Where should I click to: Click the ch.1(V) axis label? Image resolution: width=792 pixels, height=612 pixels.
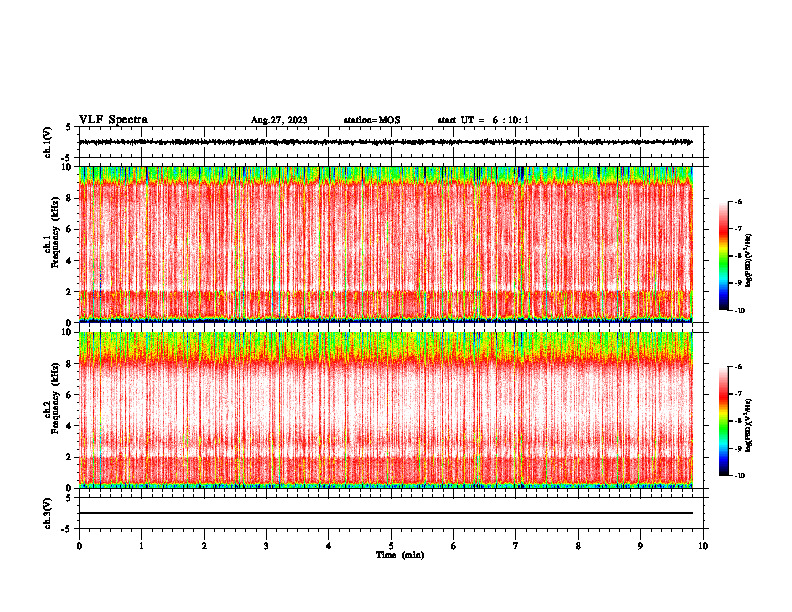[x=48, y=142]
